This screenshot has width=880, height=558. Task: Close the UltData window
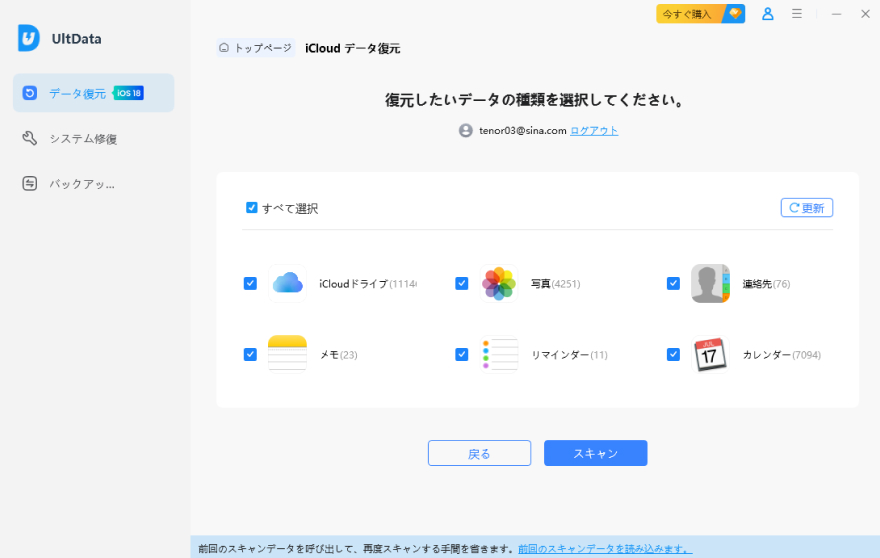click(x=865, y=14)
